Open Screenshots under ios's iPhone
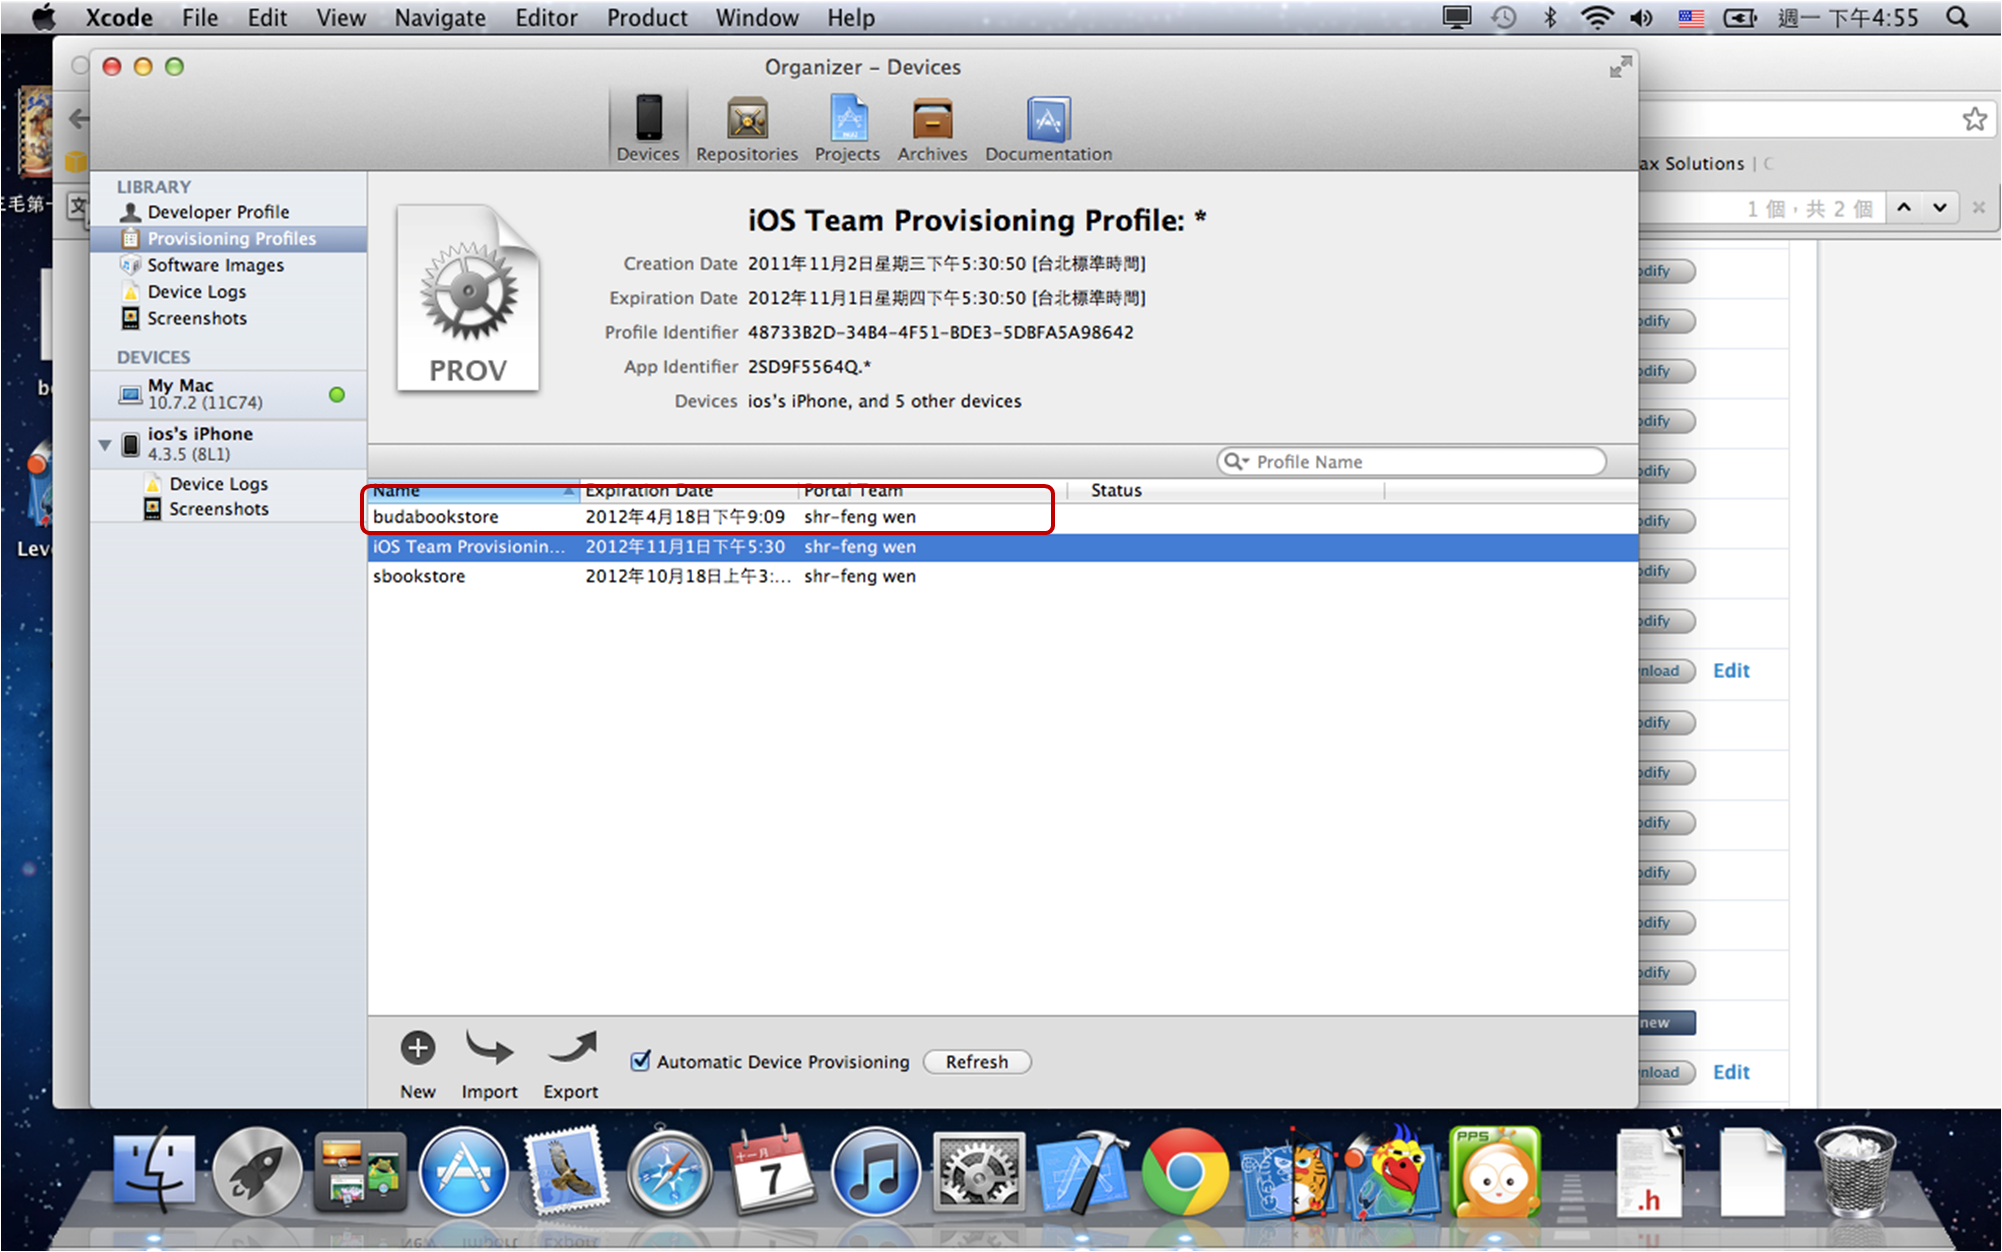This screenshot has height=1252, width=2002. [218, 509]
